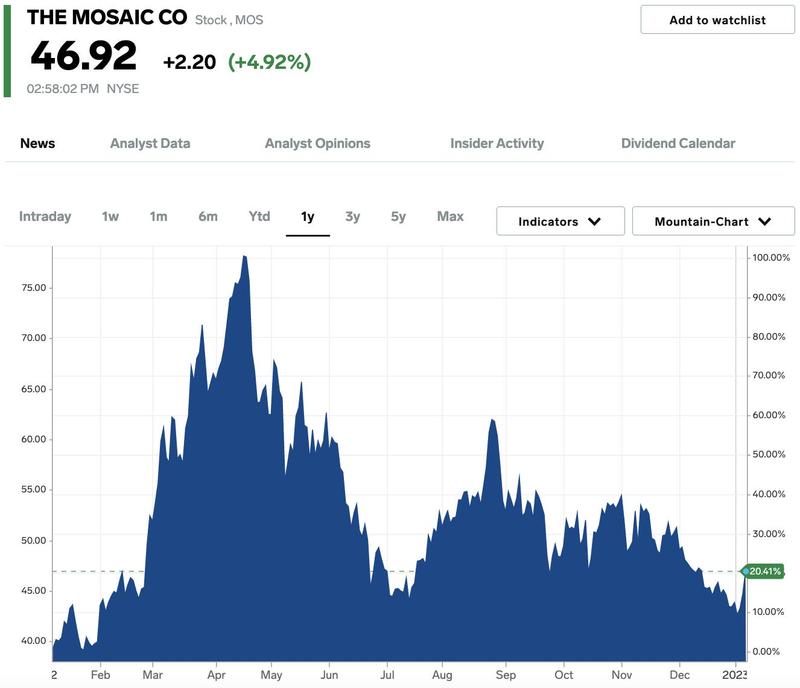Click the 02:58:02 PM NYSE timestamp

(83, 89)
